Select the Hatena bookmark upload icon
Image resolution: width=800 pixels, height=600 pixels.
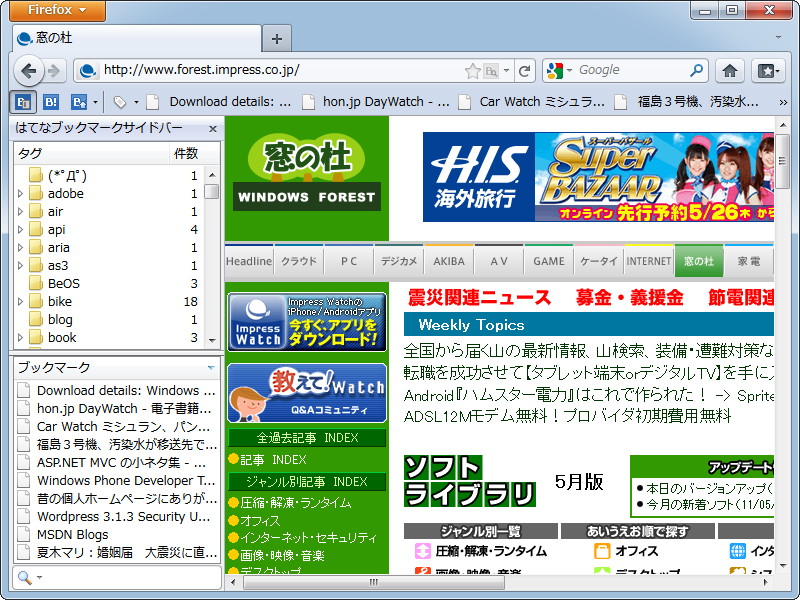coord(77,102)
